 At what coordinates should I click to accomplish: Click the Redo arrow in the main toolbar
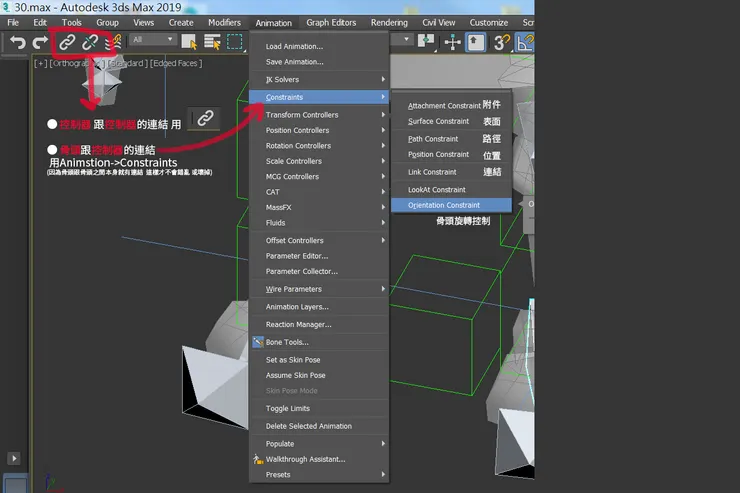41,42
